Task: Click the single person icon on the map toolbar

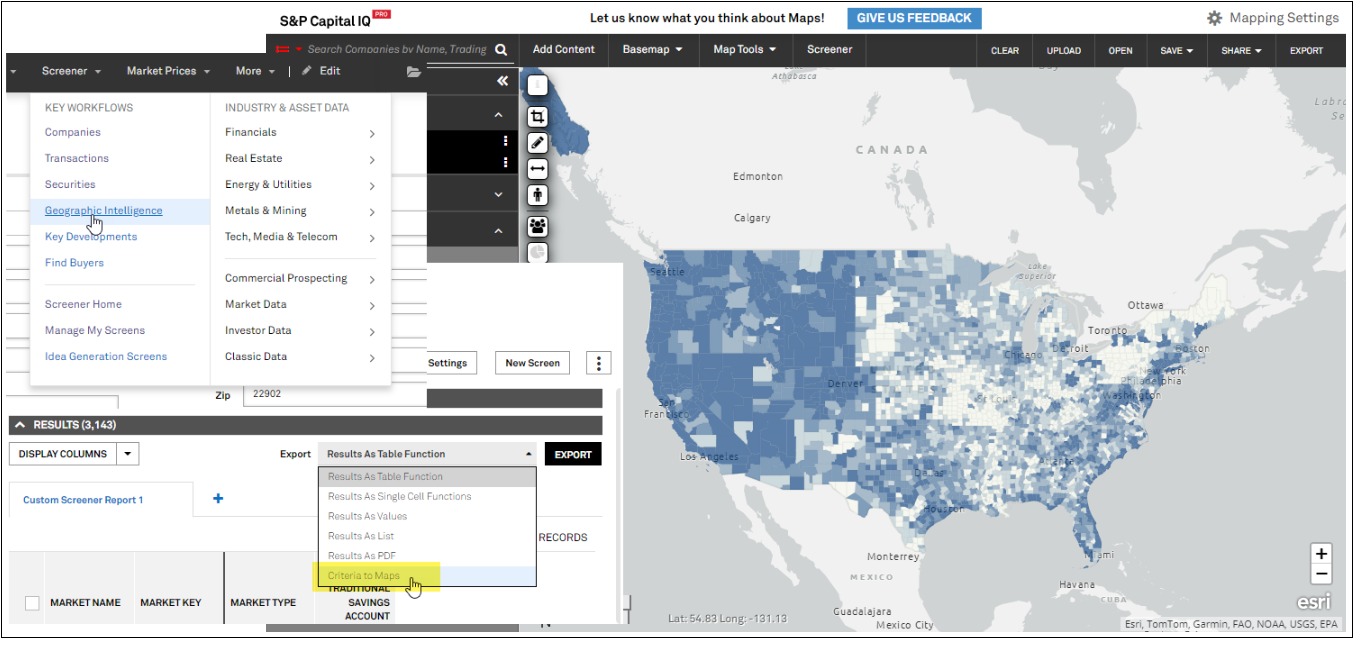Action: point(537,195)
